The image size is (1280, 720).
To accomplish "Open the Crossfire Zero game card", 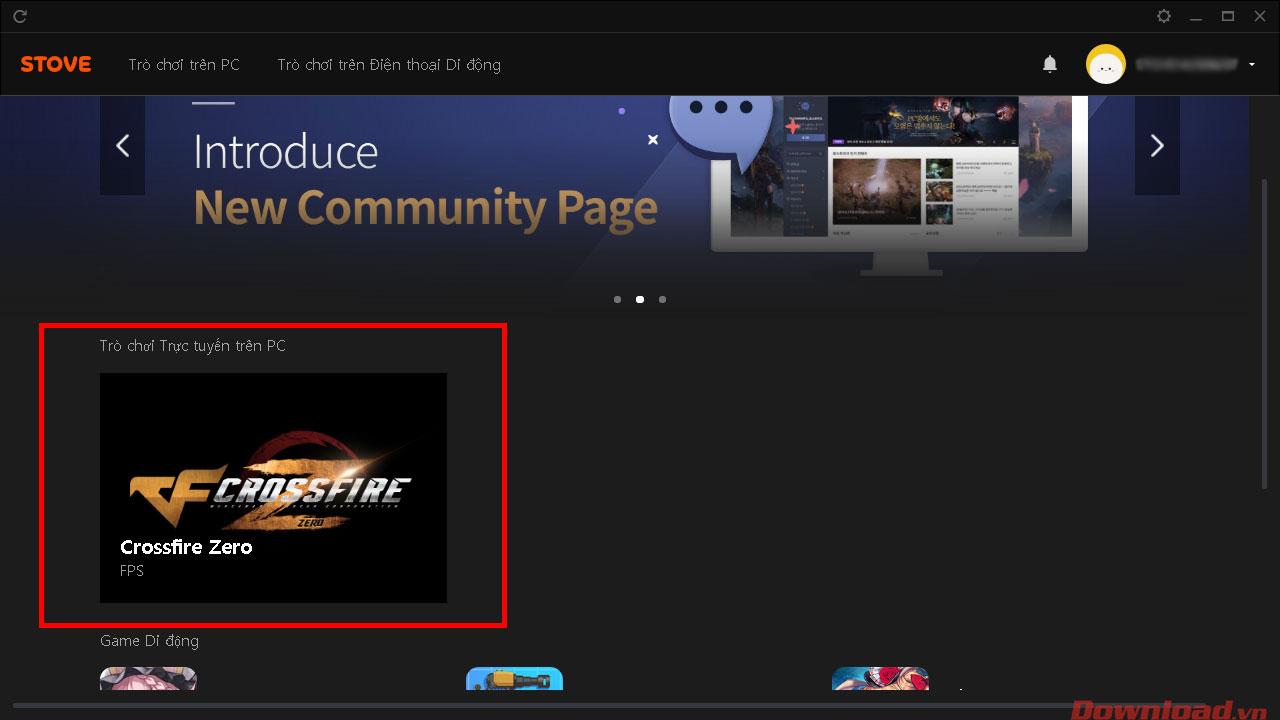I will (x=273, y=488).
